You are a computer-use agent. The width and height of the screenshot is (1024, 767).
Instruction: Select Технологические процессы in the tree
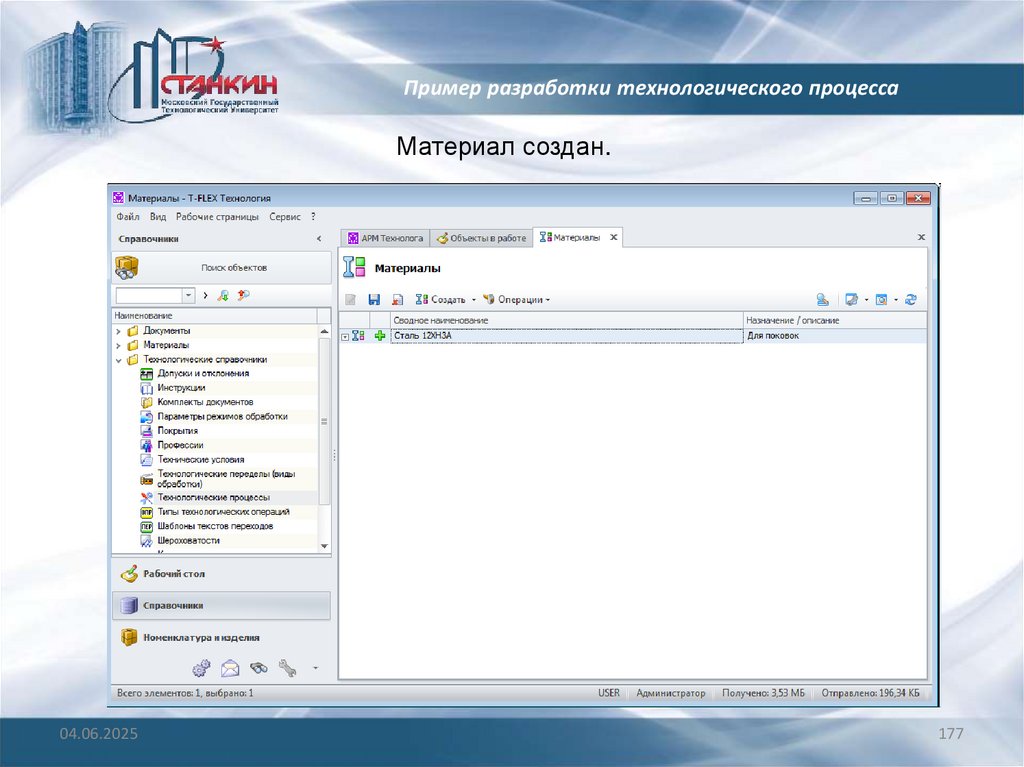214,498
